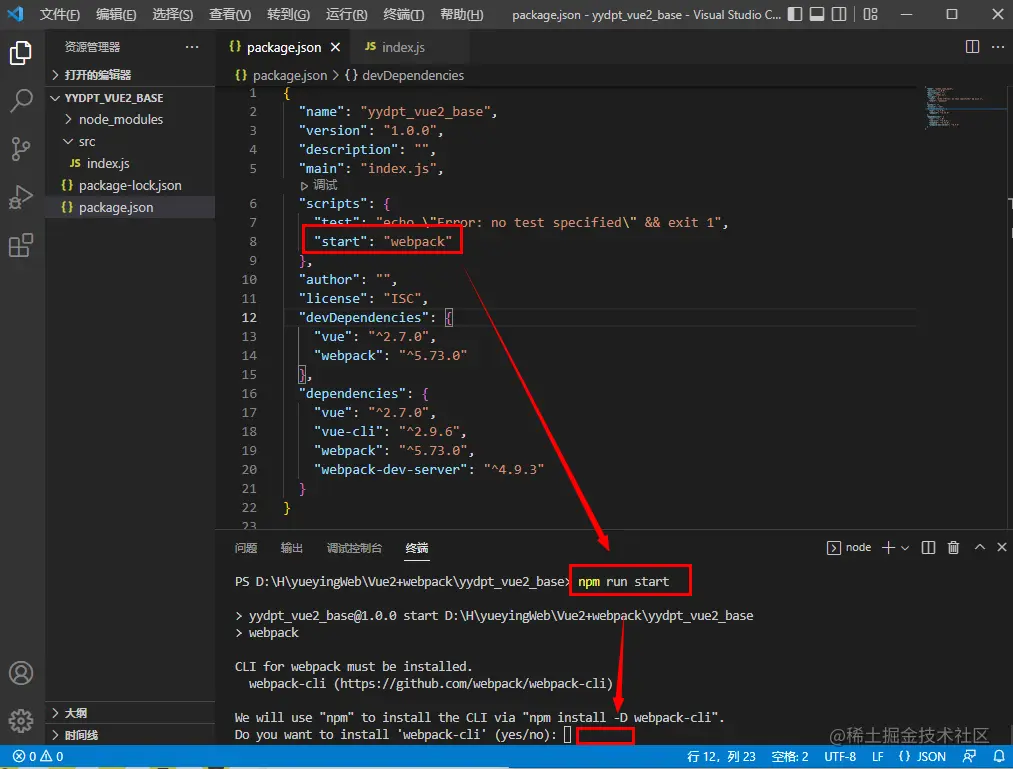Open the Run and Debug view
Viewport: 1013px width, 769px height.
[21, 197]
